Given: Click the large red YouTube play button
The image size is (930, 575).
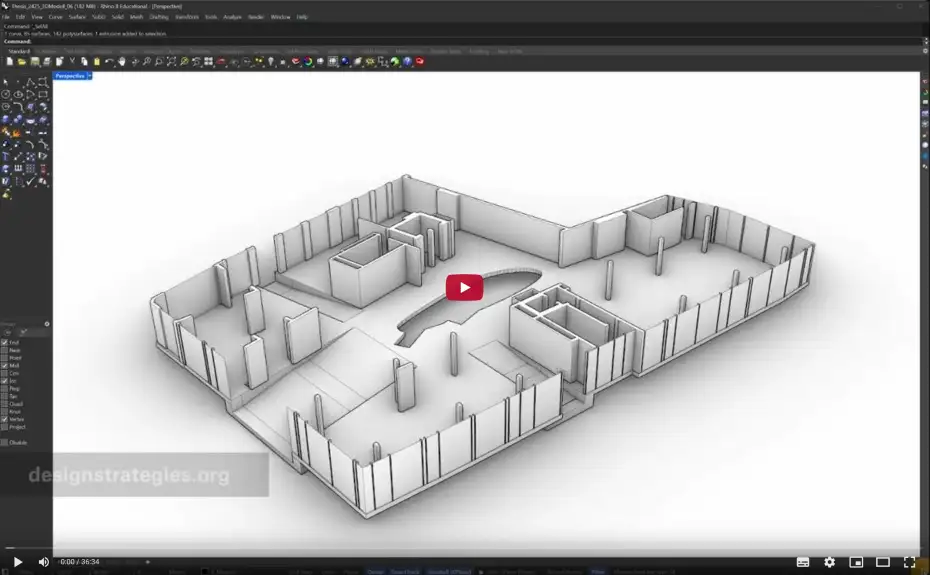Looking at the screenshot, I should click(464, 287).
